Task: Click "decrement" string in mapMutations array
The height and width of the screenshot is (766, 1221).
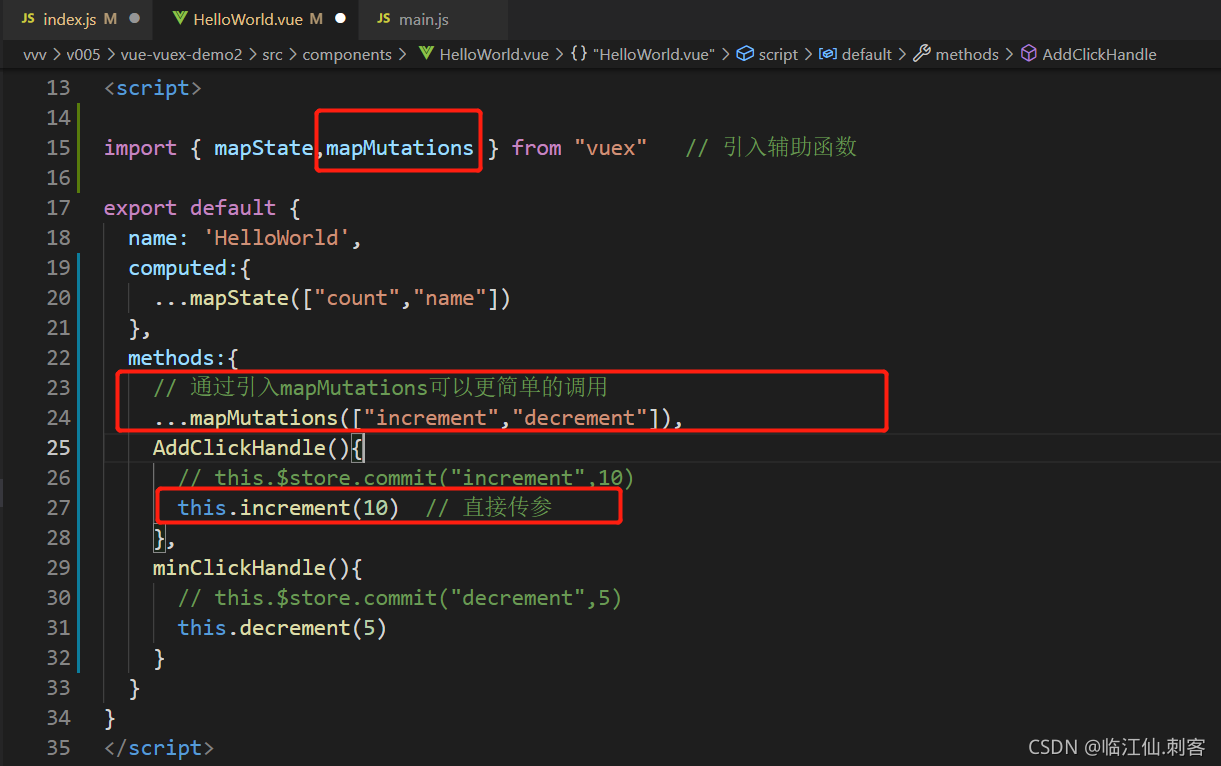Action: (x=579, y=418)
